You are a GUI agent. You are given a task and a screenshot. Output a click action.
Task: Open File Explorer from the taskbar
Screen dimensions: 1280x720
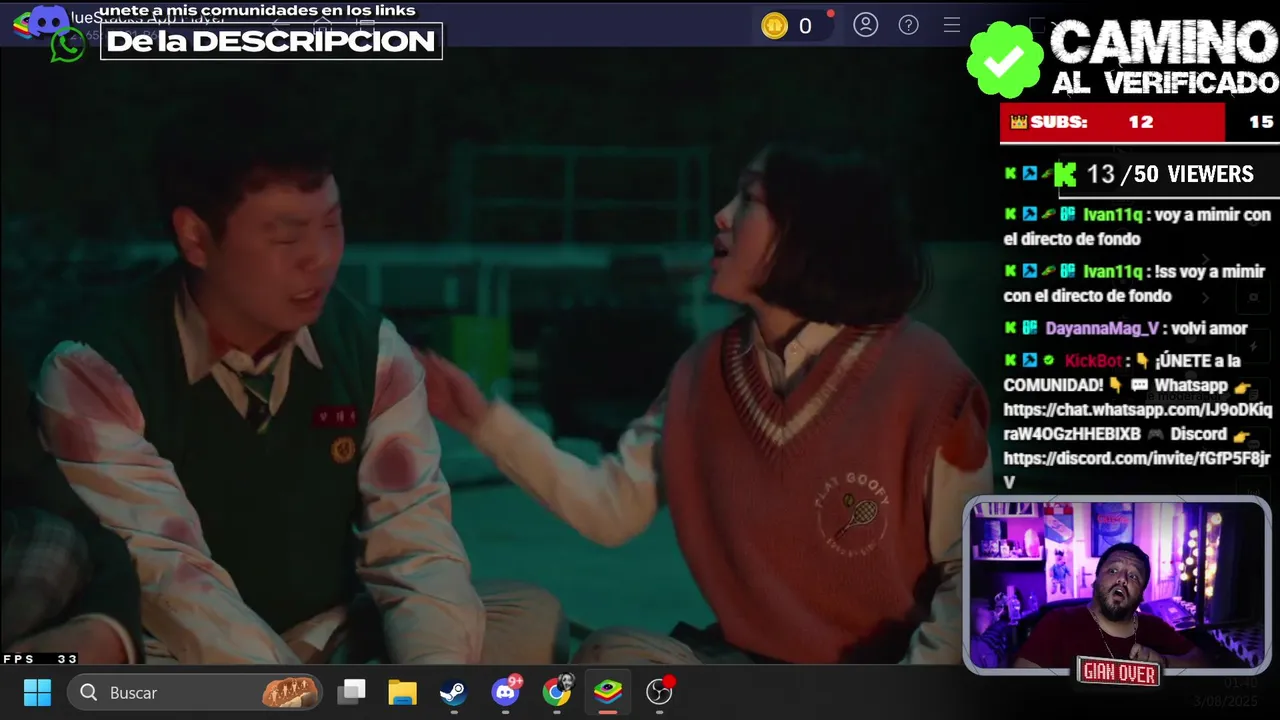[402, 692]
